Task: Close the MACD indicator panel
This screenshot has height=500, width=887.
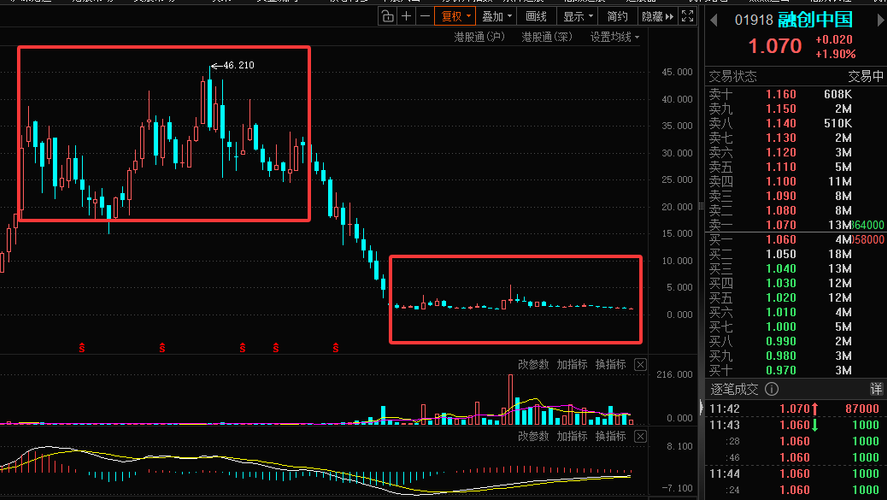Action: [640, 437]
